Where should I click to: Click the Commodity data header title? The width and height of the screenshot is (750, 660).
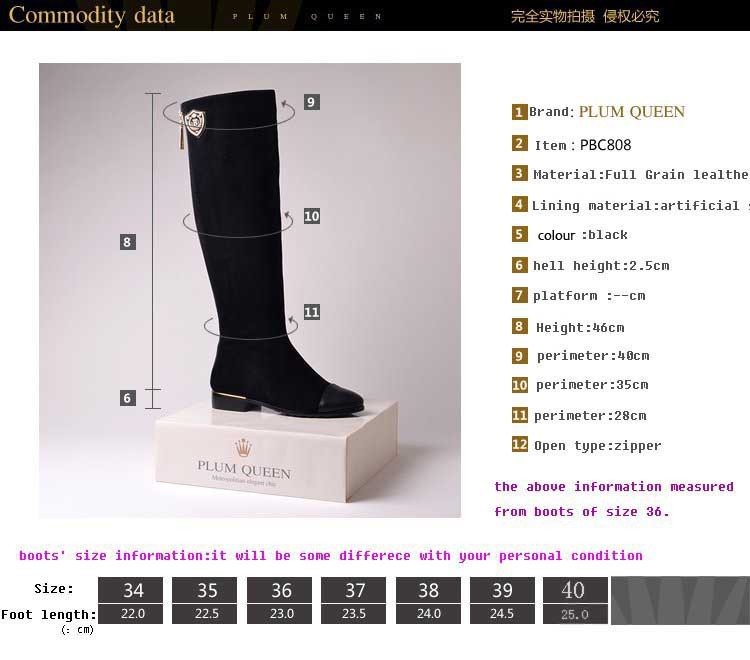pos(92,15)
